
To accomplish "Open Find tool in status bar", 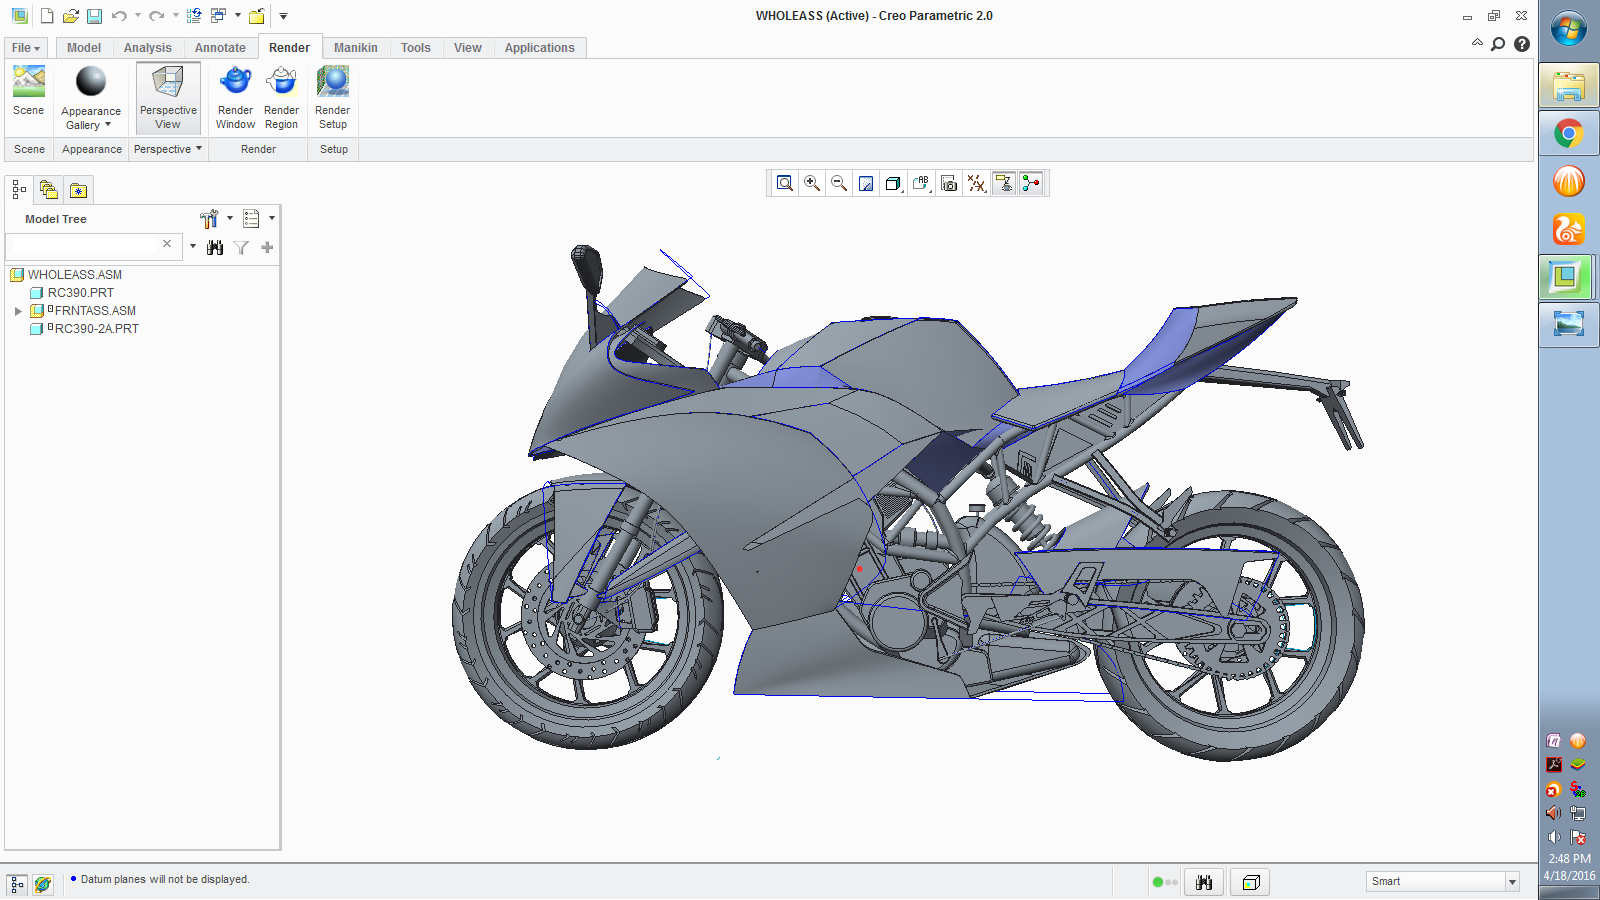I will click(1204, 882).
